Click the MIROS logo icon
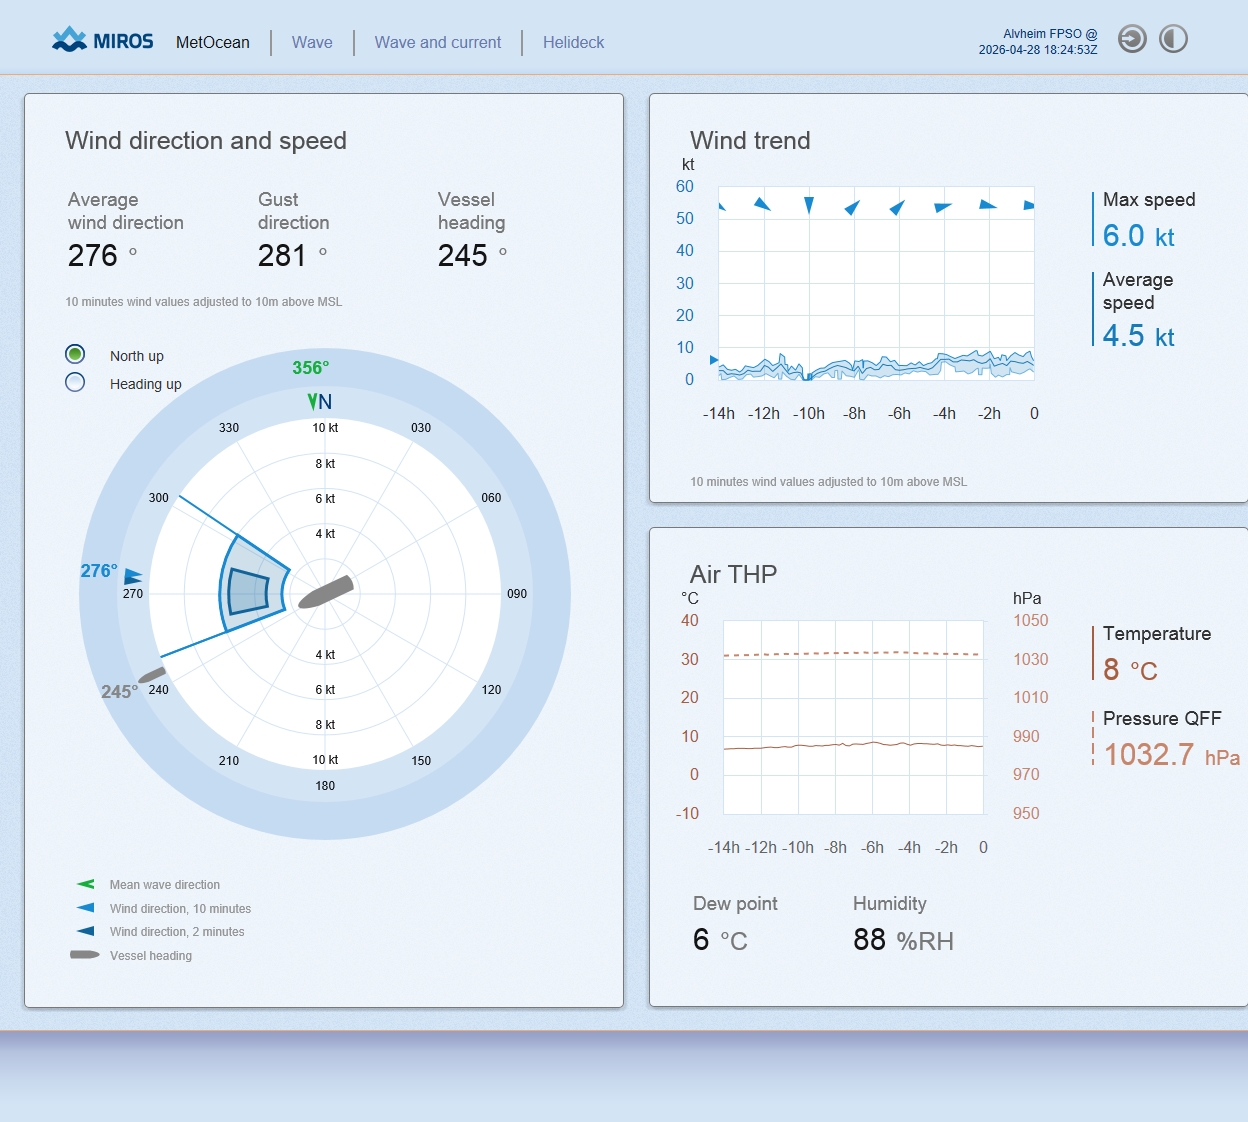 pos(70,40)
